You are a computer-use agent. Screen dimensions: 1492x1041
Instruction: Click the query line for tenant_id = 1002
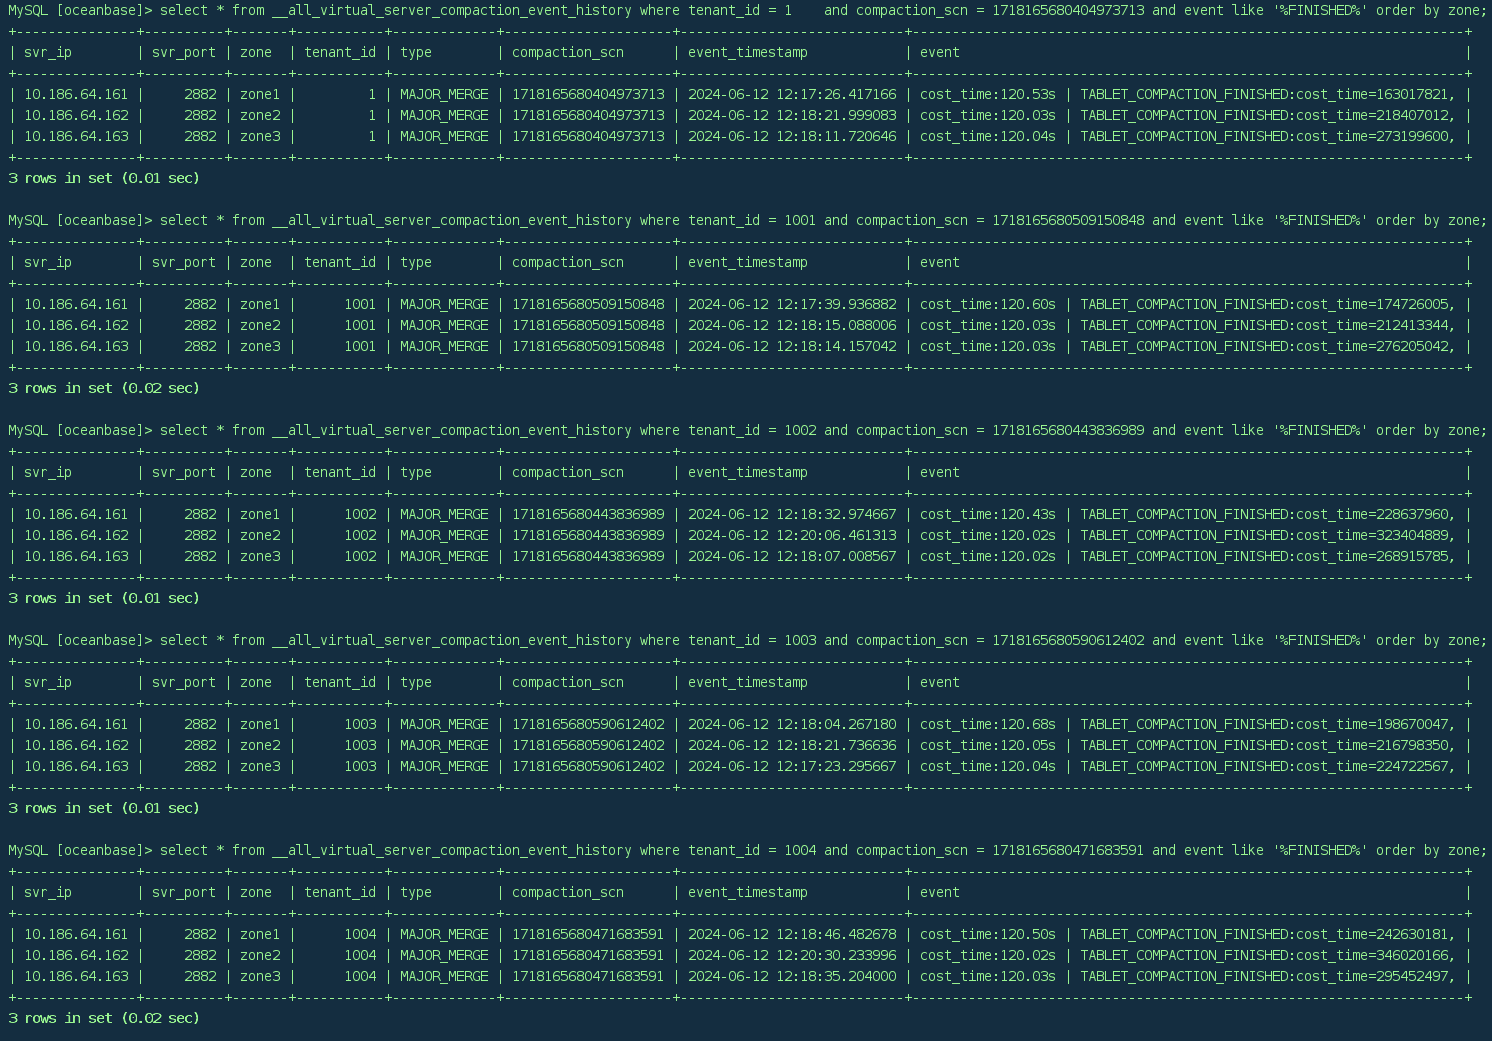coord(746,430)
